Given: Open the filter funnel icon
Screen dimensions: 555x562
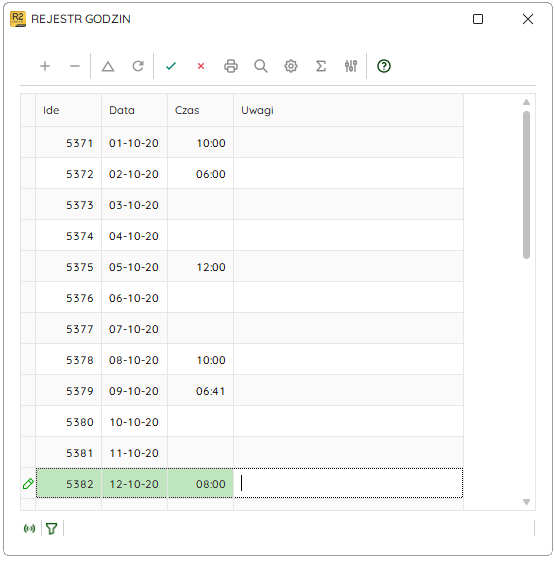Looking at the screenshot, I should coord(52,528).
